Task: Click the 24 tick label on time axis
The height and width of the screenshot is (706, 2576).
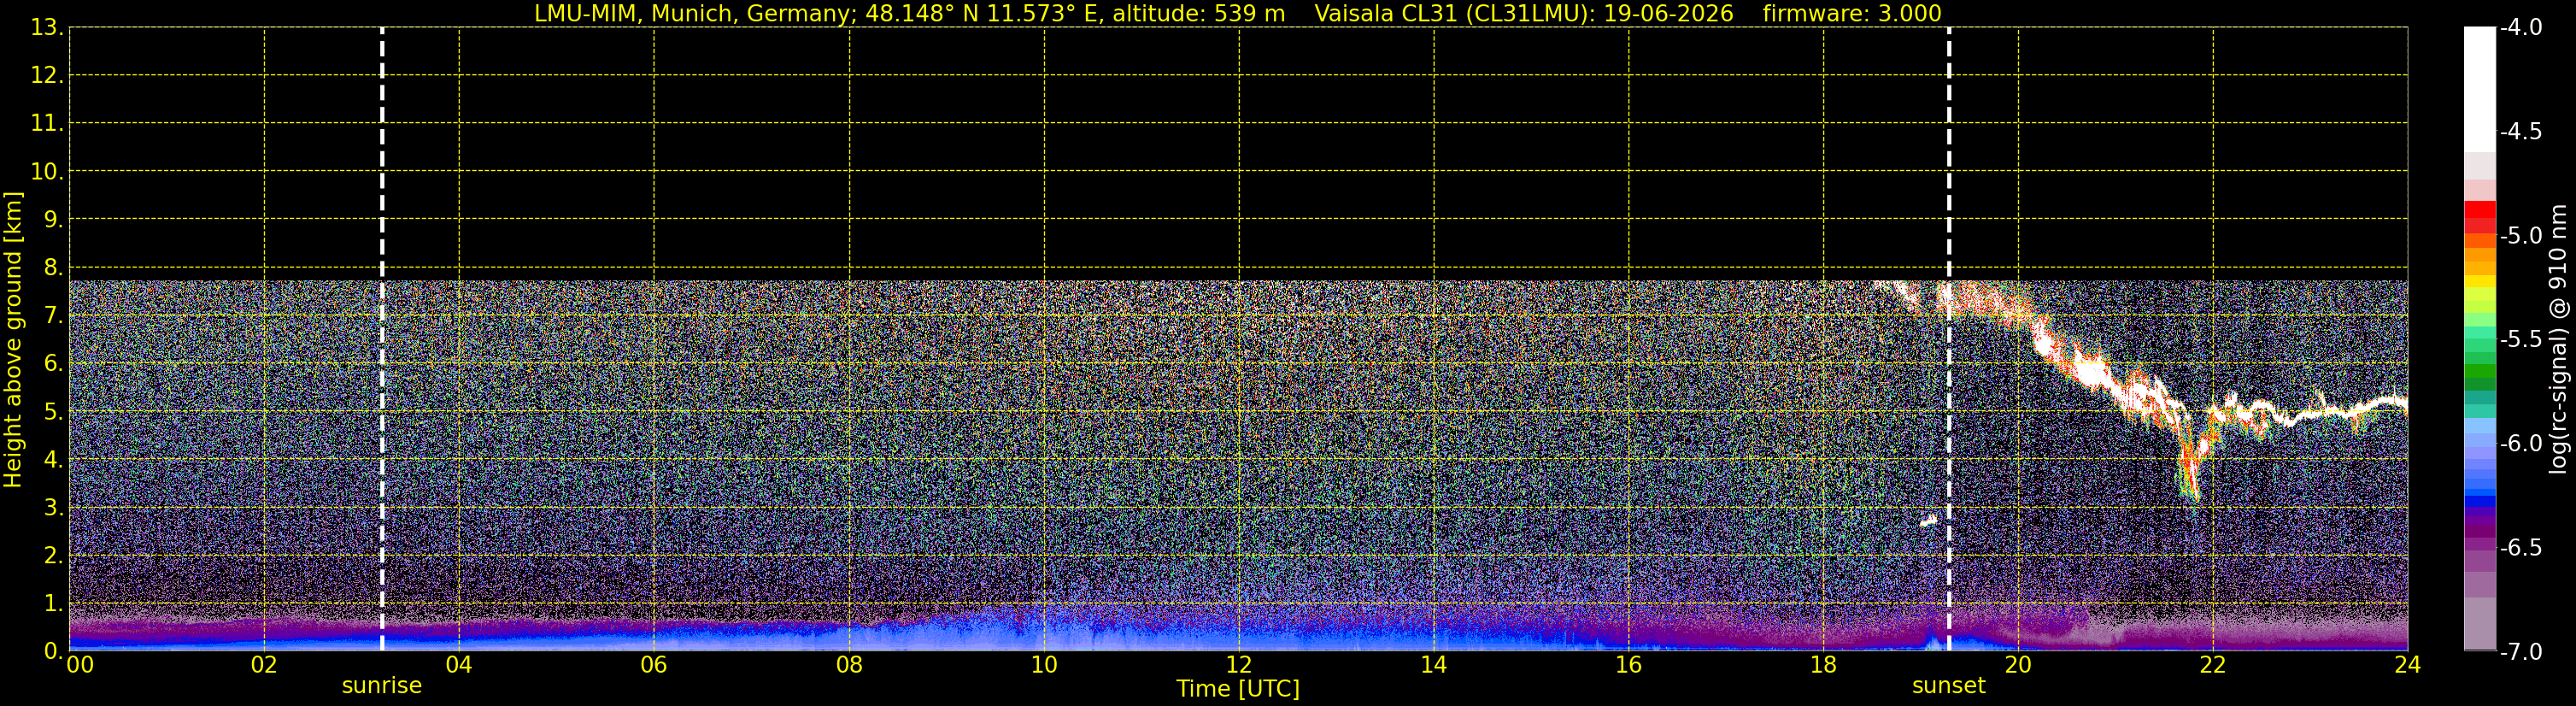Action: tap(2407, 665)
